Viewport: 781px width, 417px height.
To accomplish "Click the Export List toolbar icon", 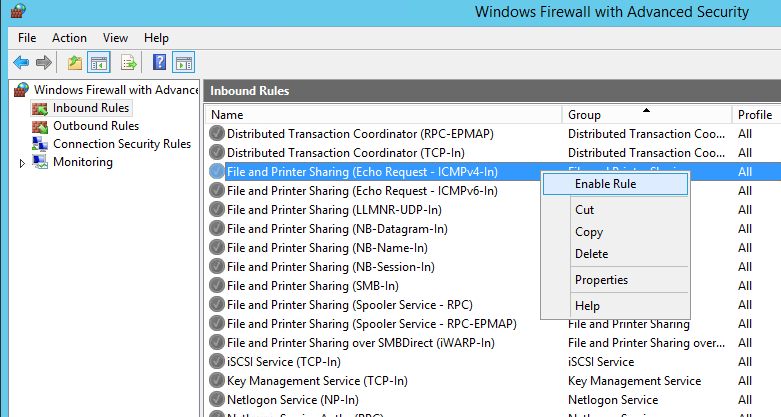I will tap(129, 63).
